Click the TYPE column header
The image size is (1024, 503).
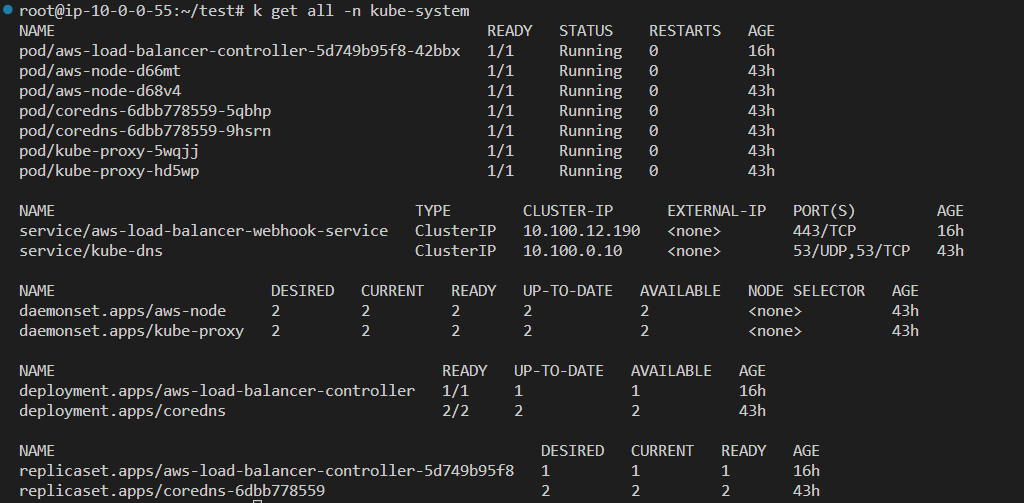(x=433, y=211)
